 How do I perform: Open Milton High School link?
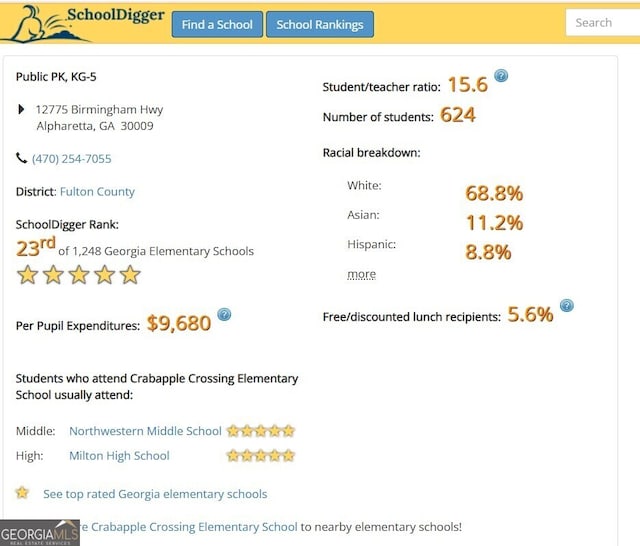coord(119,455)
